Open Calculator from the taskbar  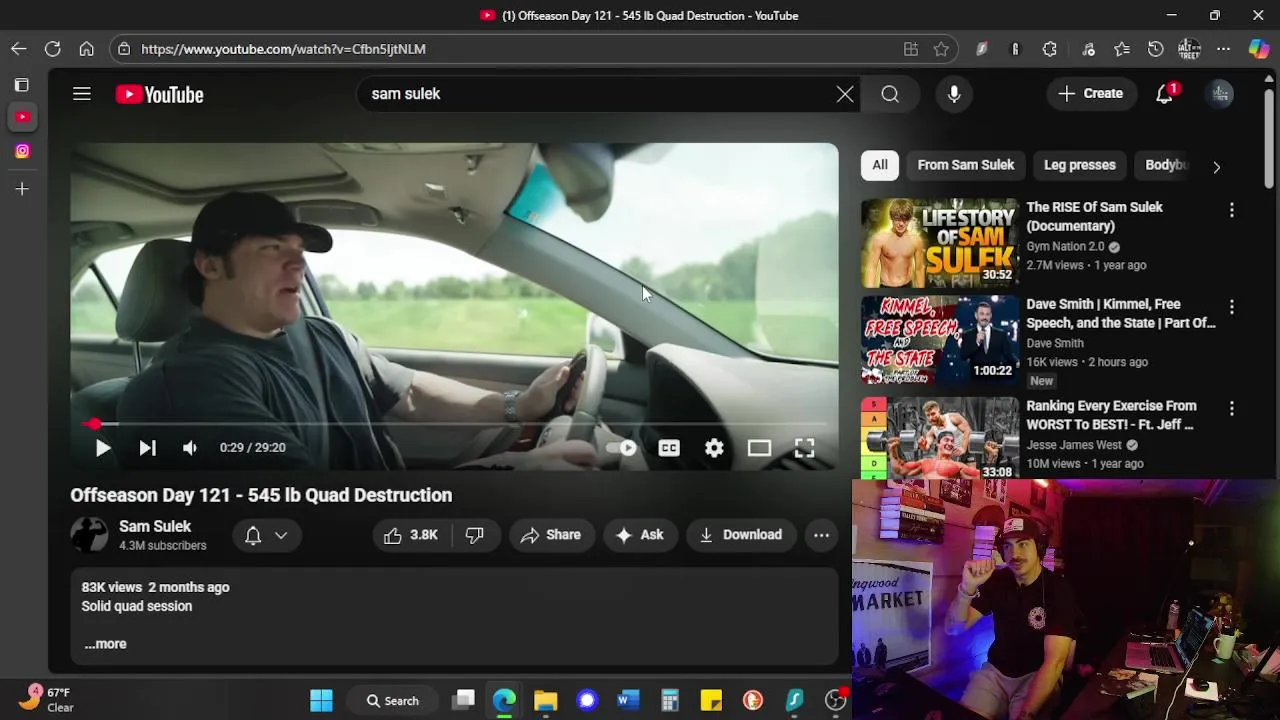(669, 700)
